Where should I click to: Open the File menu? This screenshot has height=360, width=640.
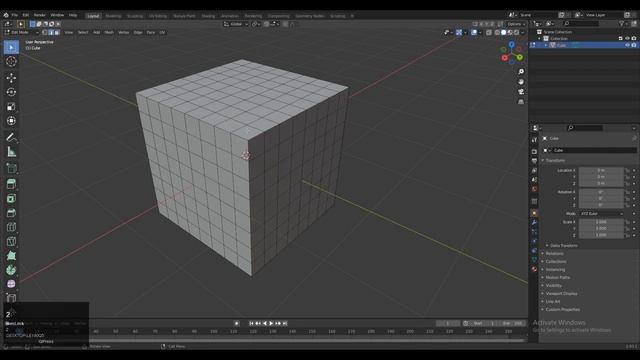point(15,15)
